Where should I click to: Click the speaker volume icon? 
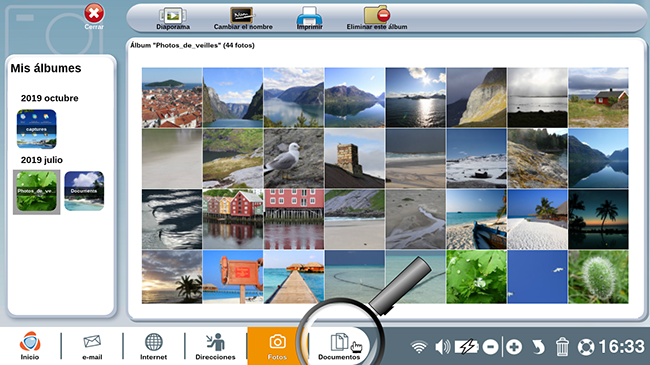click(x=442, y=347)
